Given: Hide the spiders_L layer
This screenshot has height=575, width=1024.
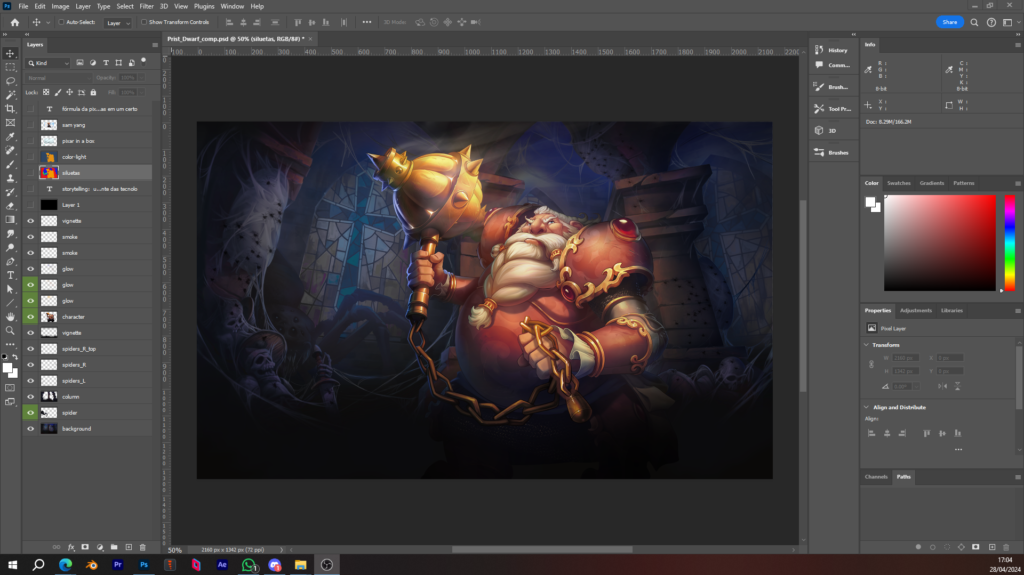Looking at the screenshot, I should [x=31, y=381].
